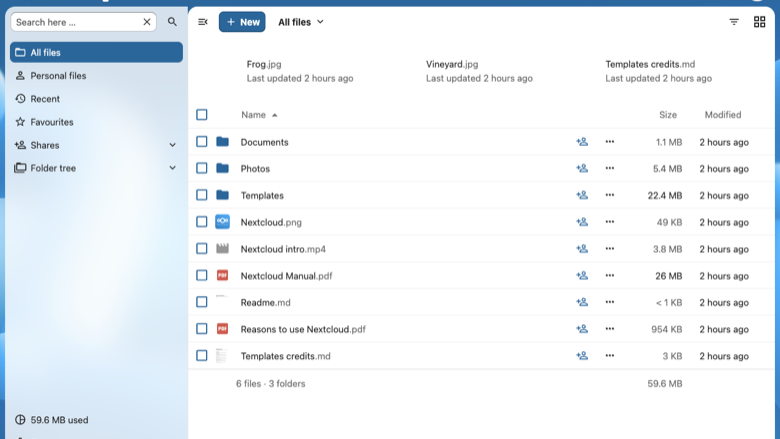Expand the Shares section chevron
The width and height of the screenshot is (780, 439).
172,145
